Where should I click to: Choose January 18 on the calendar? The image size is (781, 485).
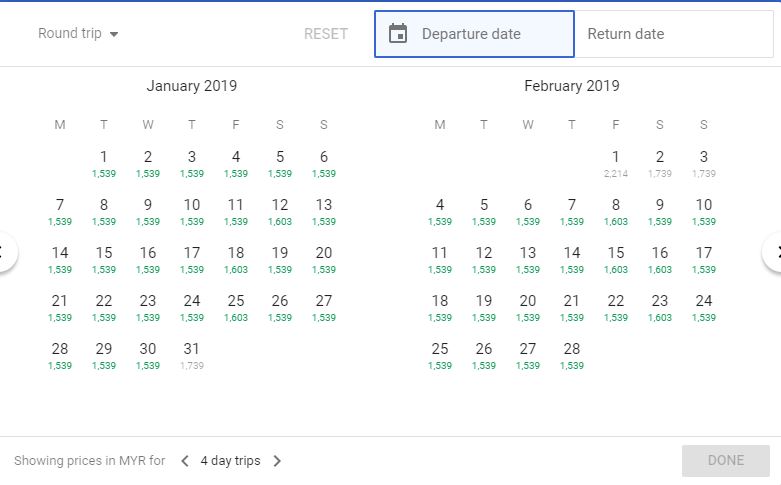(x=236, y=257)
